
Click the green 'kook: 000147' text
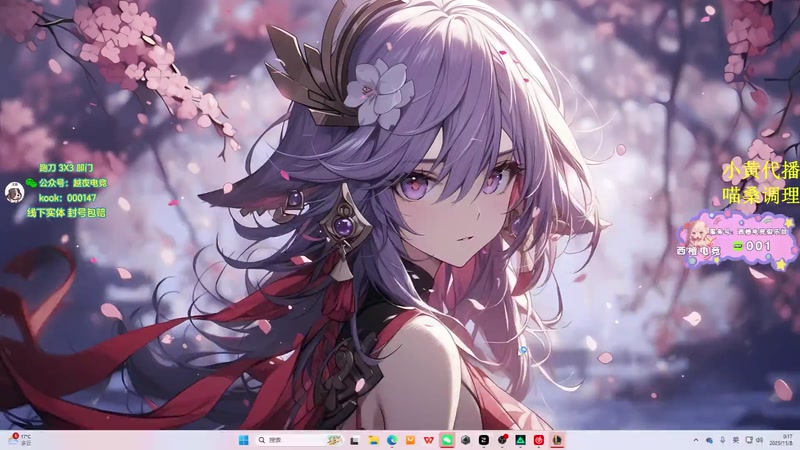67,198
